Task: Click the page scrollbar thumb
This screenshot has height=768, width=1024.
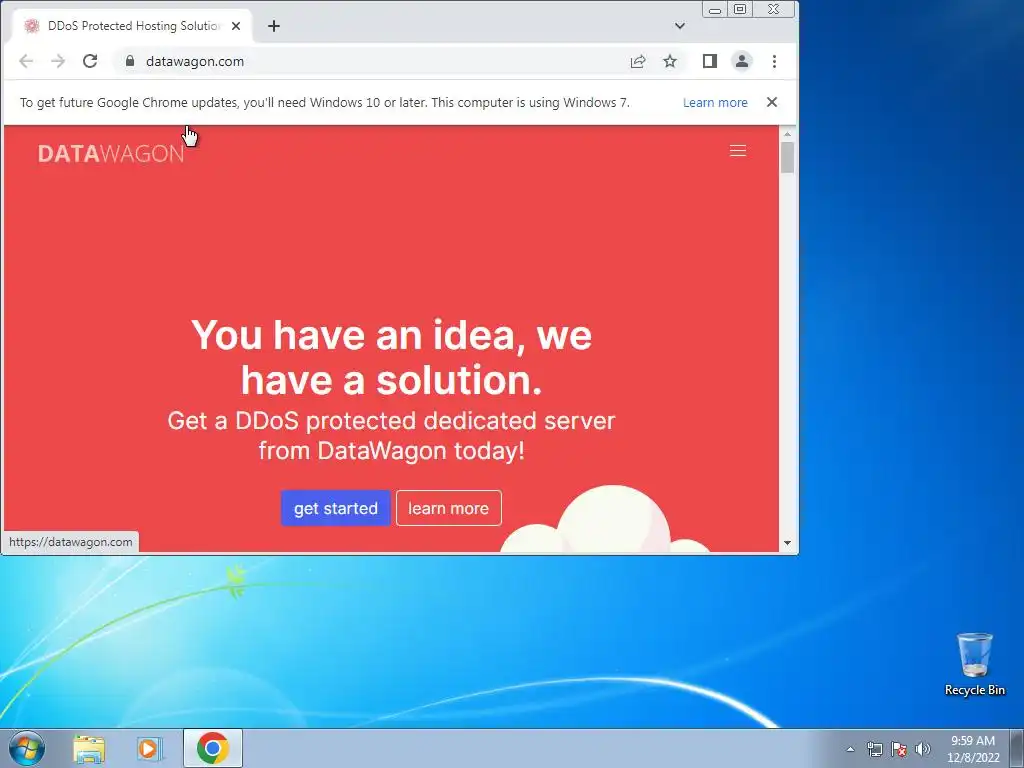Action: pos(787,157)
